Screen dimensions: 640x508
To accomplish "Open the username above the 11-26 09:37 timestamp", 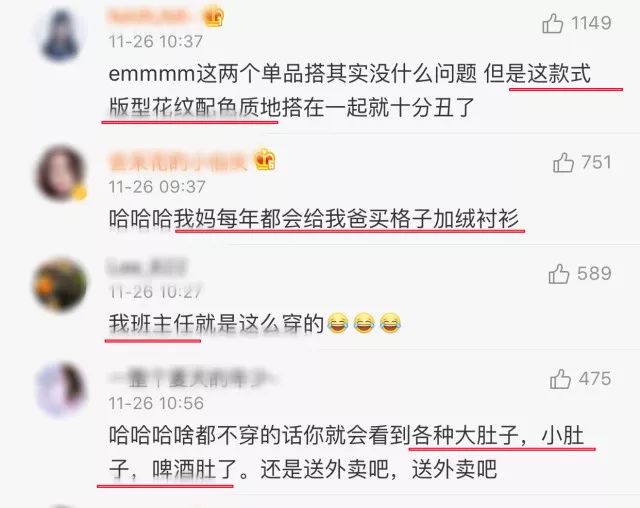I will pos(178,162).
